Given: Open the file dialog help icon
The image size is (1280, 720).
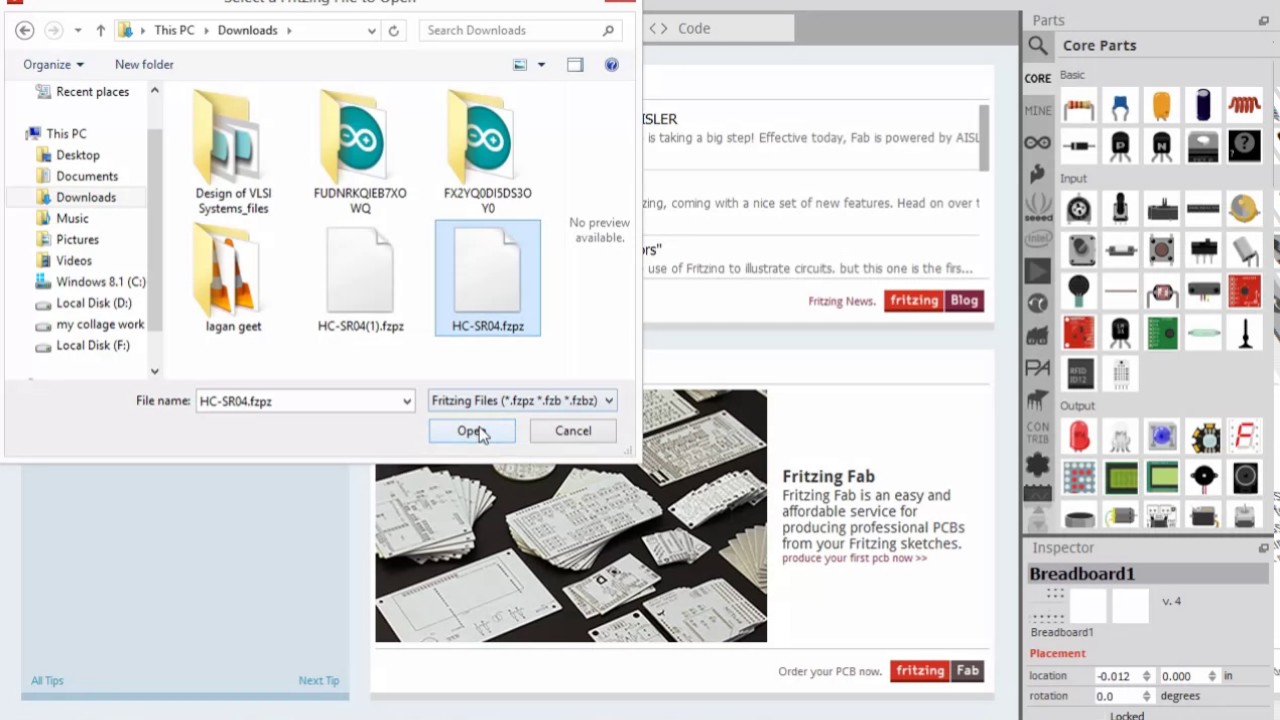Looking at the screenshot, I should click(x=611, y=65).
